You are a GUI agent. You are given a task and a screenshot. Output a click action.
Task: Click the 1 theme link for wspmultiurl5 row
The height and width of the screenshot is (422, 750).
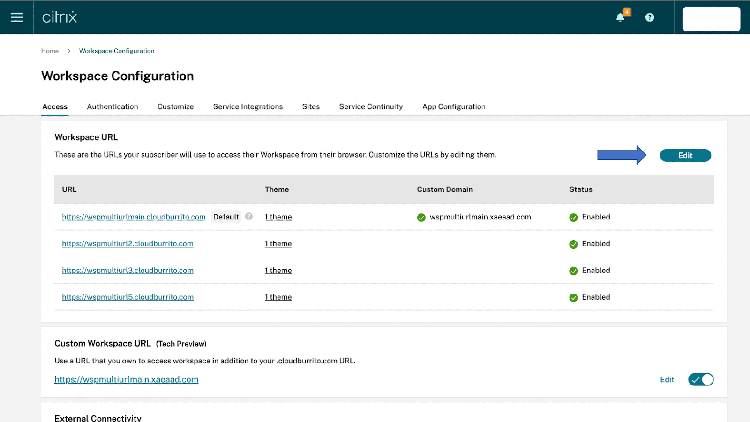tap(278, 297)
